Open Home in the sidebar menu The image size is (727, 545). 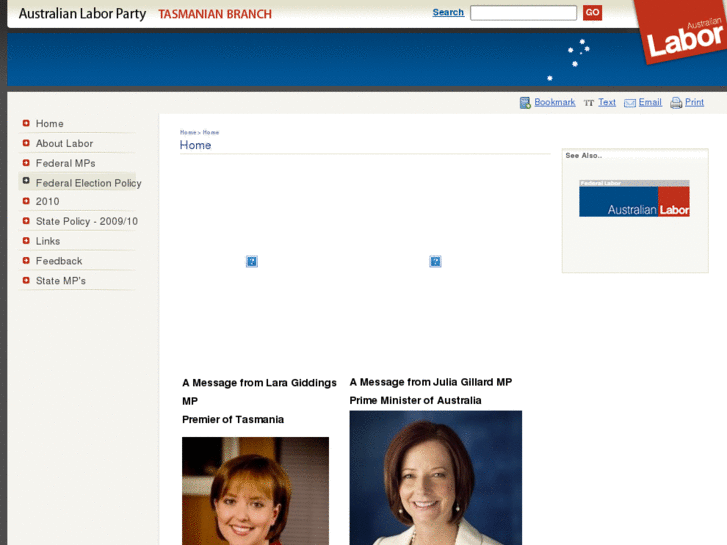[50, 124]
